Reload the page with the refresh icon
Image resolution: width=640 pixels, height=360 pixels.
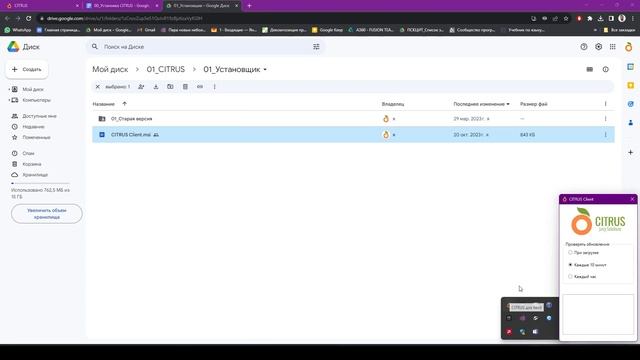[28, 18]
